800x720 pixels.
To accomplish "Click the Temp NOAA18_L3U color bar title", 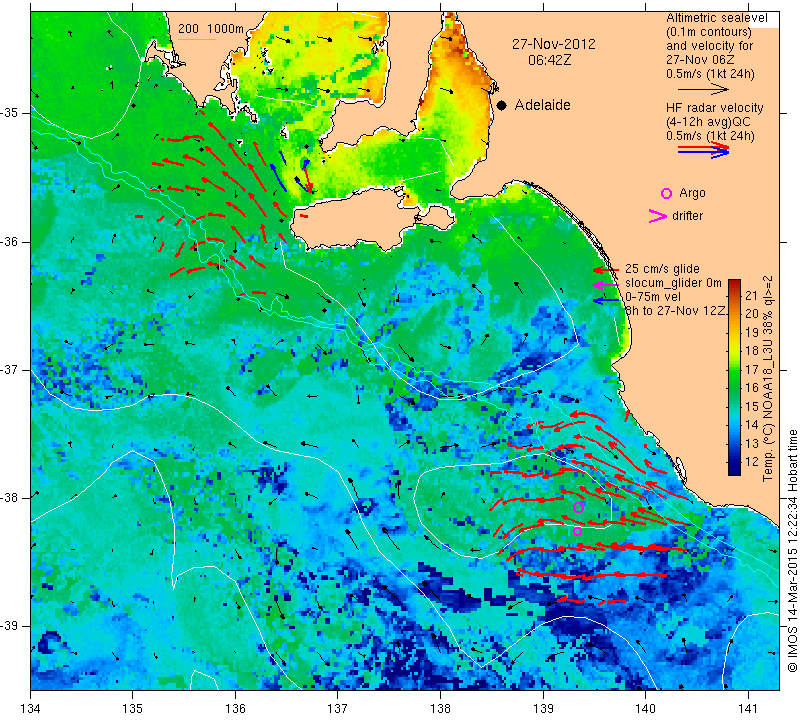I will pos(768,378).
